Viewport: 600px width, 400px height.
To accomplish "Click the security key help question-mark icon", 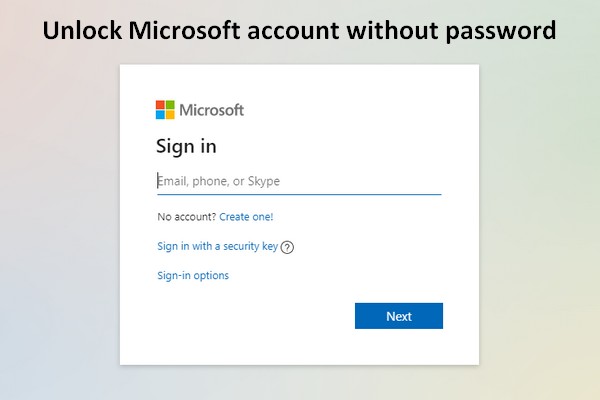I will [287, 247].
